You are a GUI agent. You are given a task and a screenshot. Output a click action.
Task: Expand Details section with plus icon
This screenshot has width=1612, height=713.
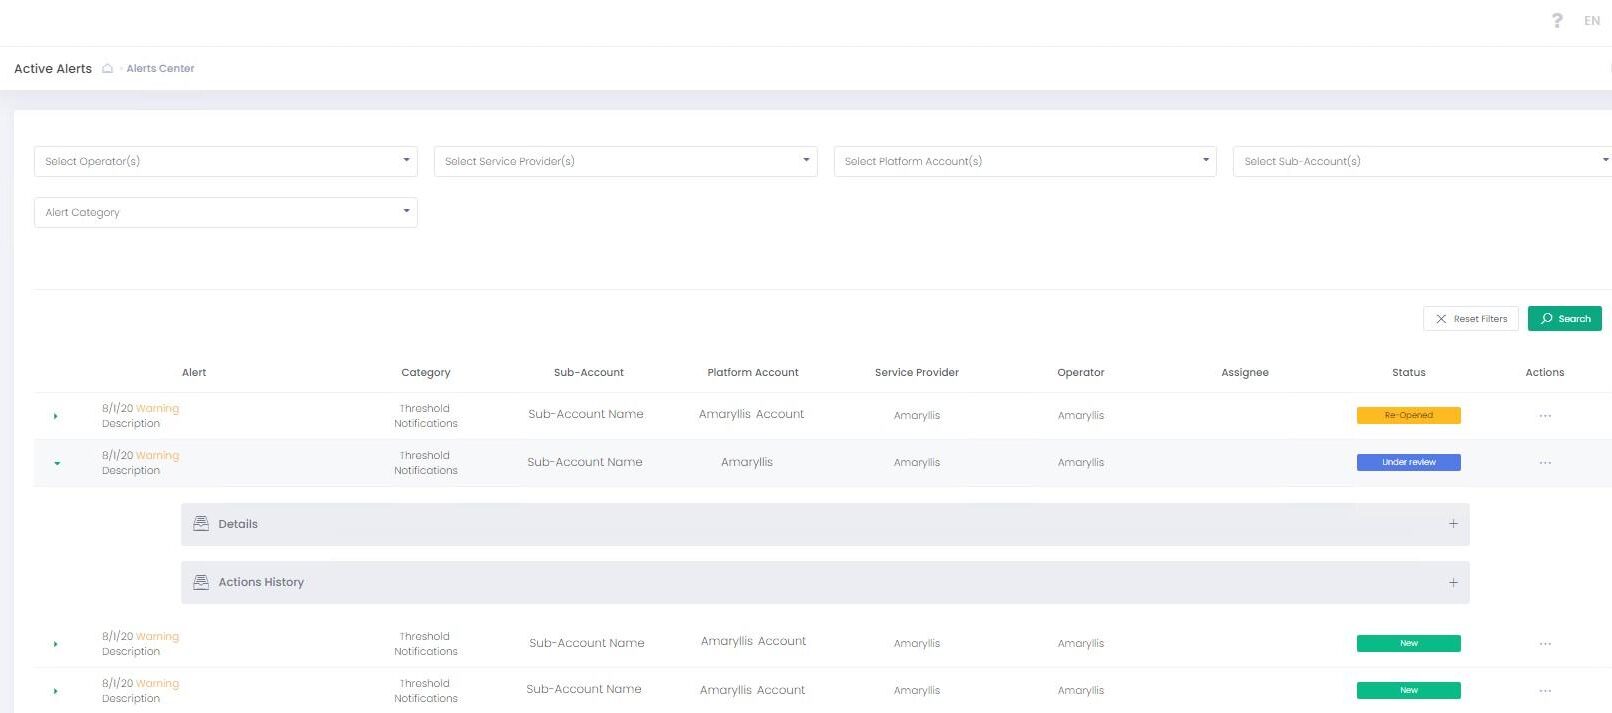1453,524
